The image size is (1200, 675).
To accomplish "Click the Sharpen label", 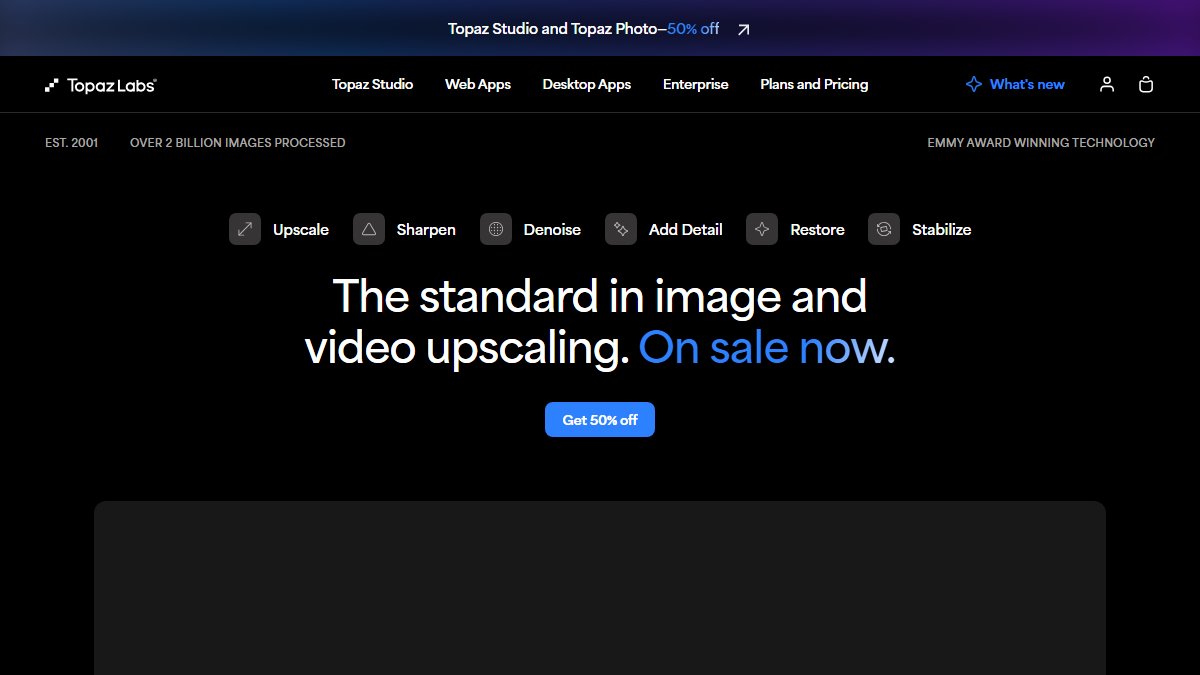I will (x=426, y=230).
